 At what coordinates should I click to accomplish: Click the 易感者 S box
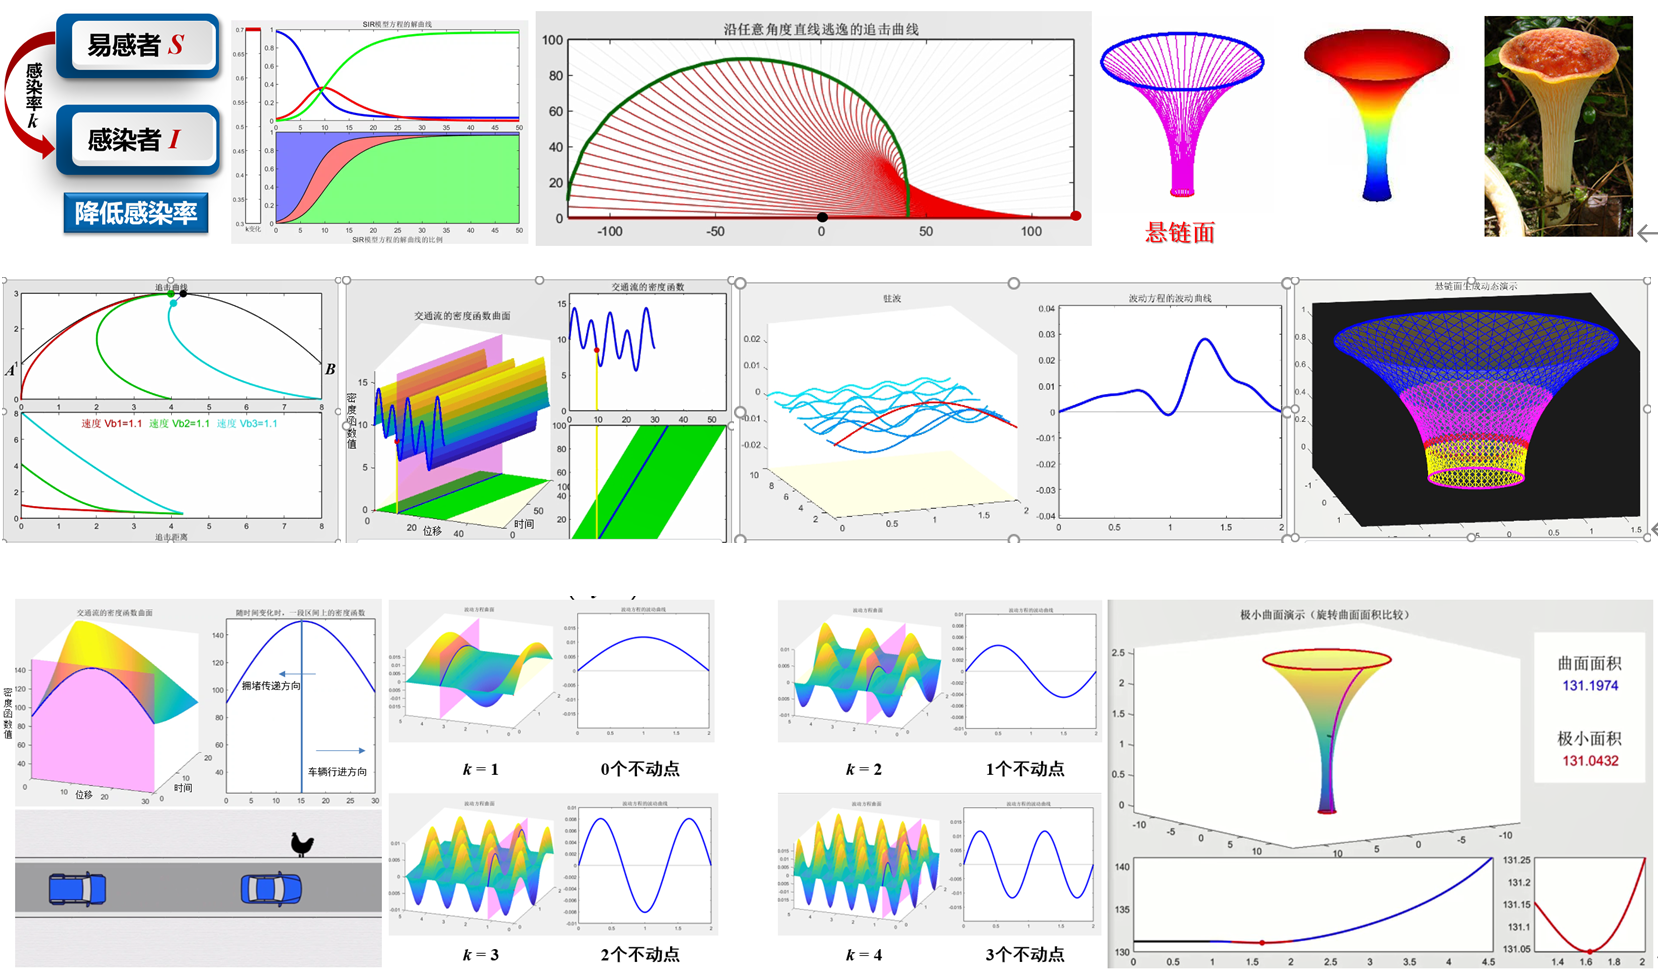138,45
